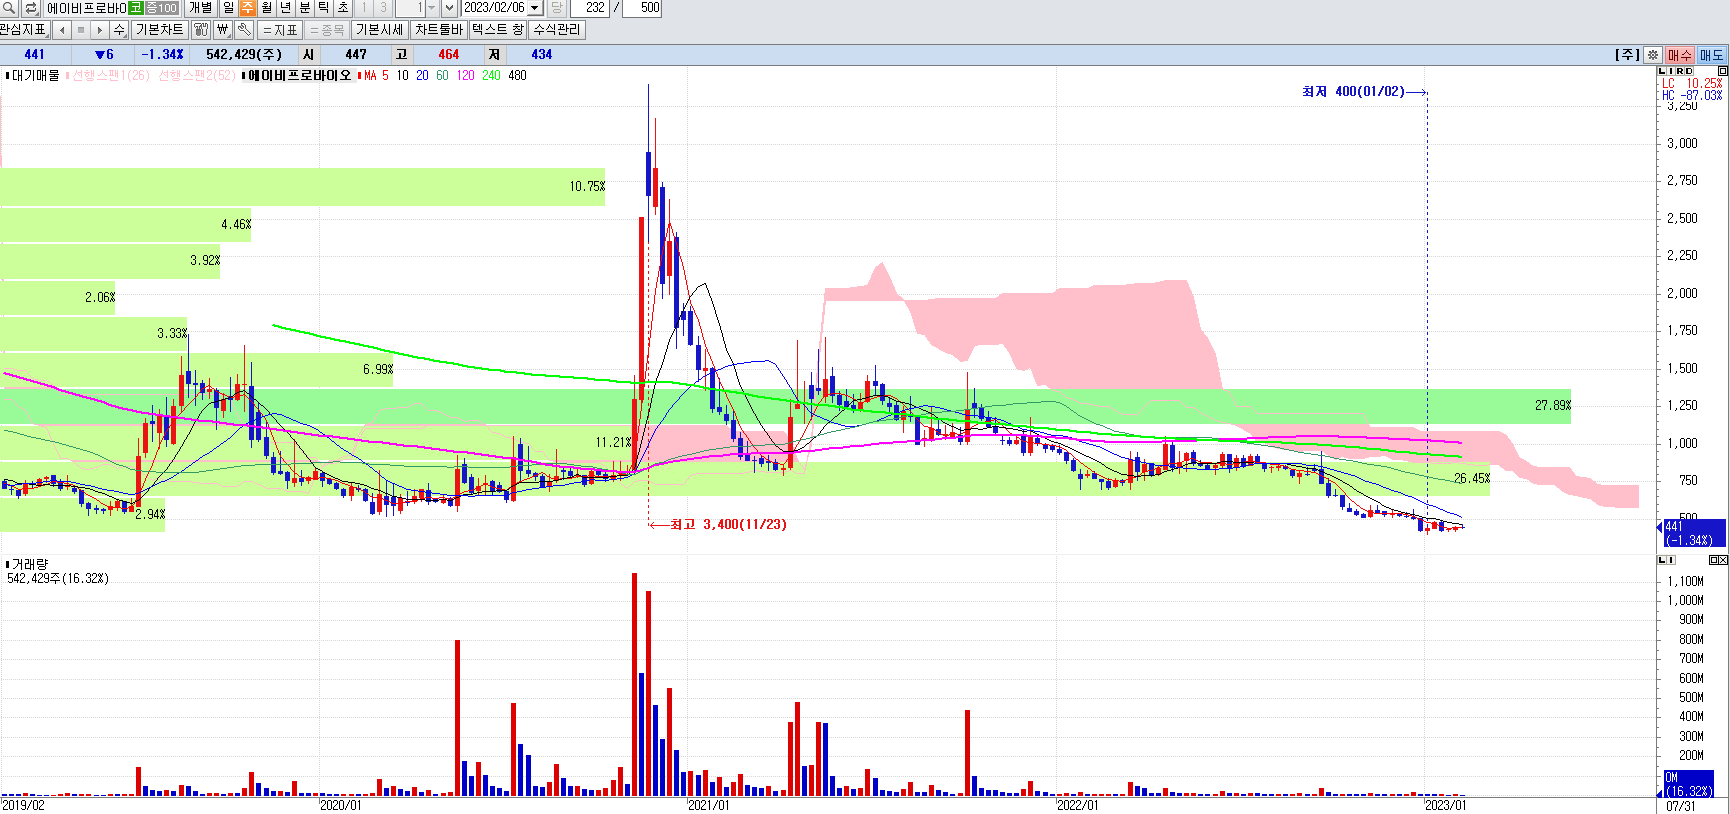Image resolution: width=1730 pixels, height=814 pixels.
Task: Click the stop square button in watchlist controls
Action: tap(81, 30)
